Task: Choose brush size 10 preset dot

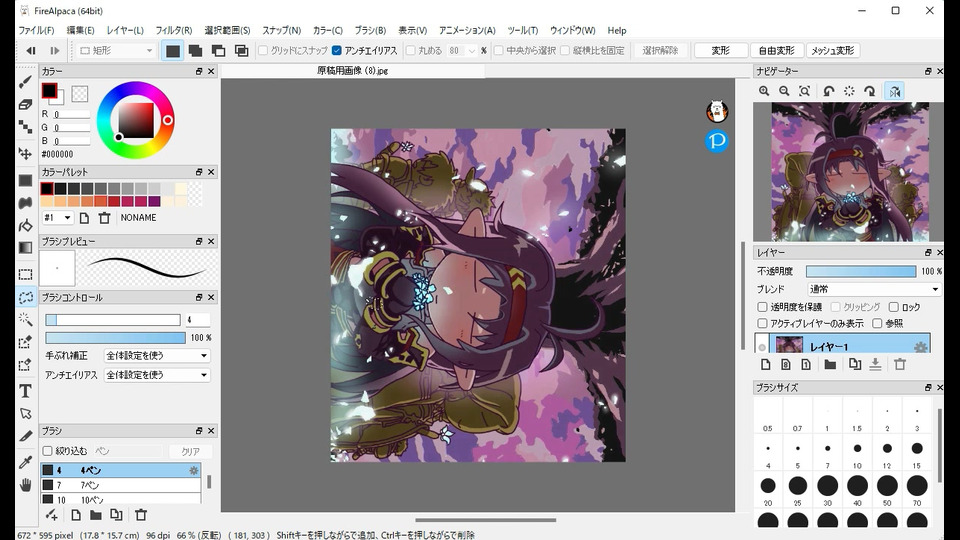Action: tap(857, 448)
